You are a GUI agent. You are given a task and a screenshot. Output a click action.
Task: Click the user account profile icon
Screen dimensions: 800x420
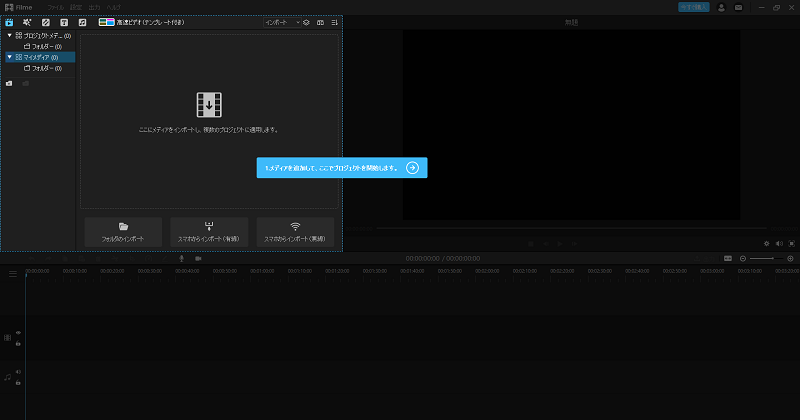[x=721, y=7]
